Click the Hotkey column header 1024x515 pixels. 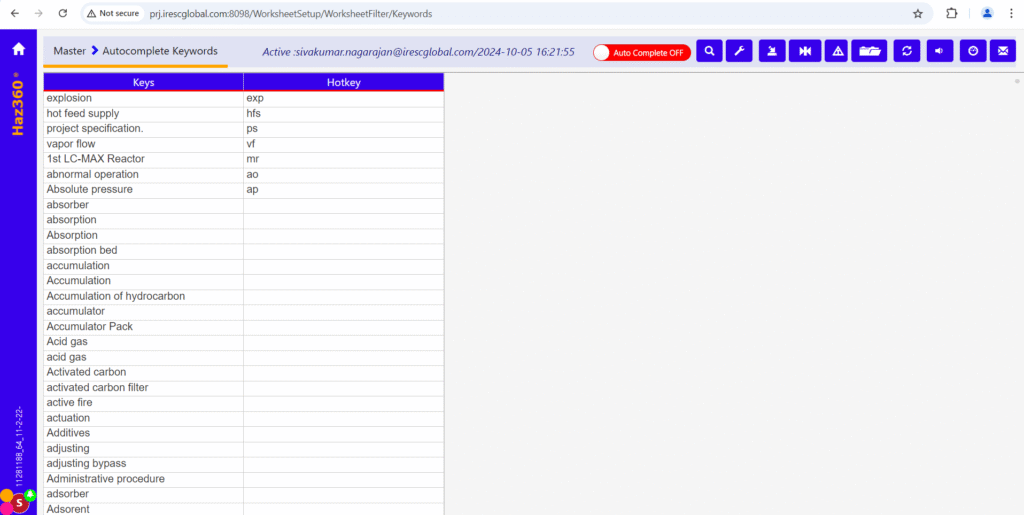click(343, 82)
